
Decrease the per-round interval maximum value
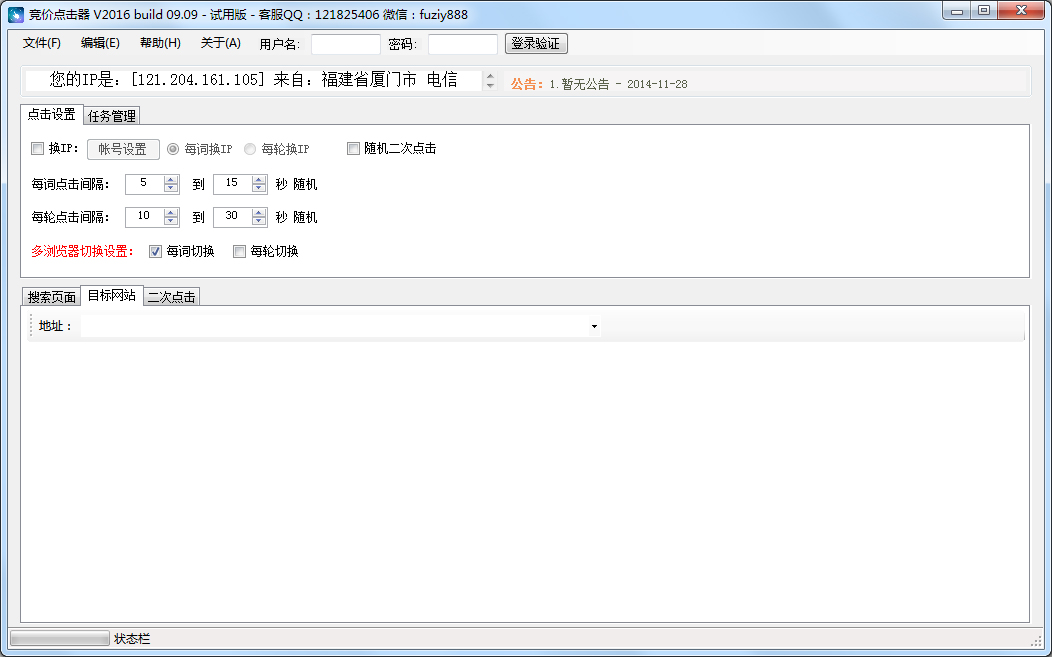[260, 222]
